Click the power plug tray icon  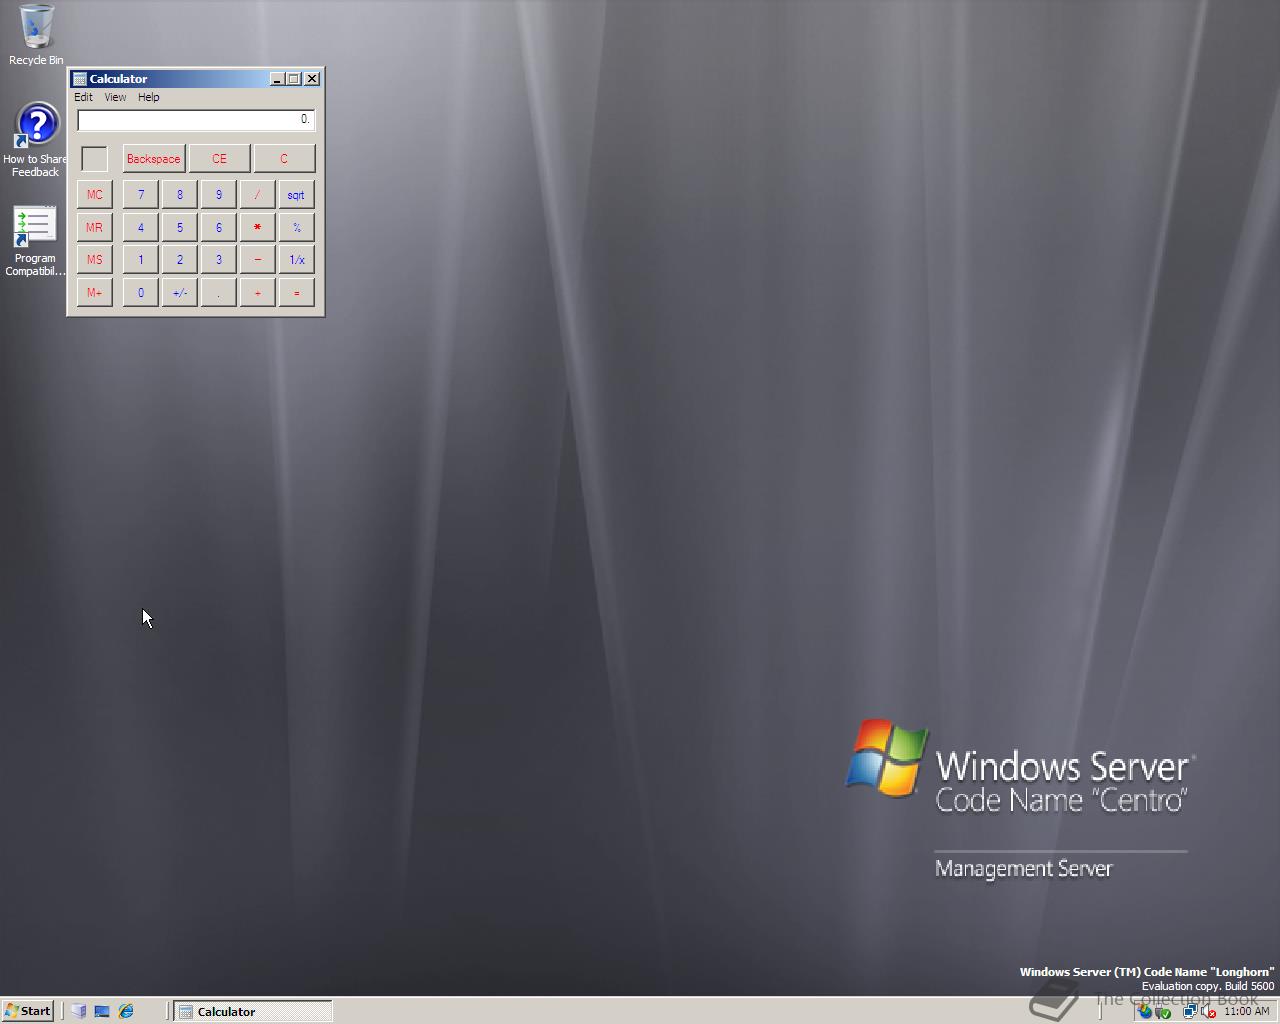click(x=1163, y=1012)
